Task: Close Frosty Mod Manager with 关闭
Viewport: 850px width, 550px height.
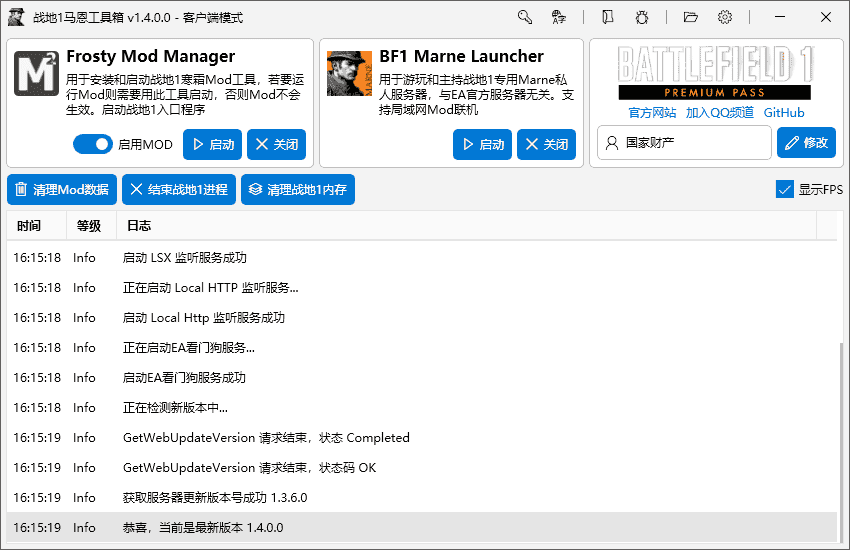Action: click(276, 144)
